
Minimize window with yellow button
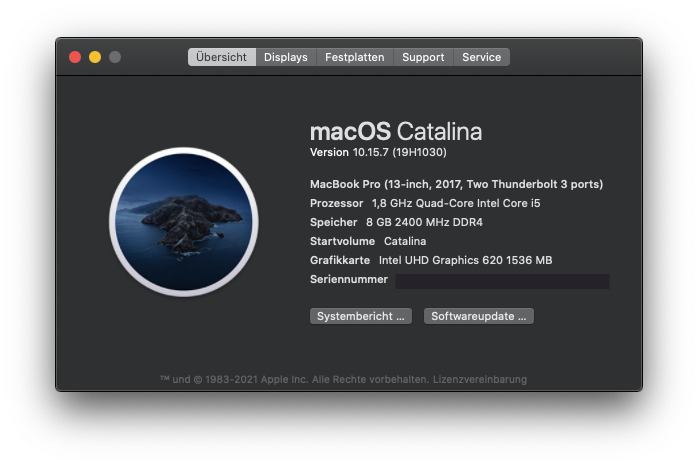[95, 57]
